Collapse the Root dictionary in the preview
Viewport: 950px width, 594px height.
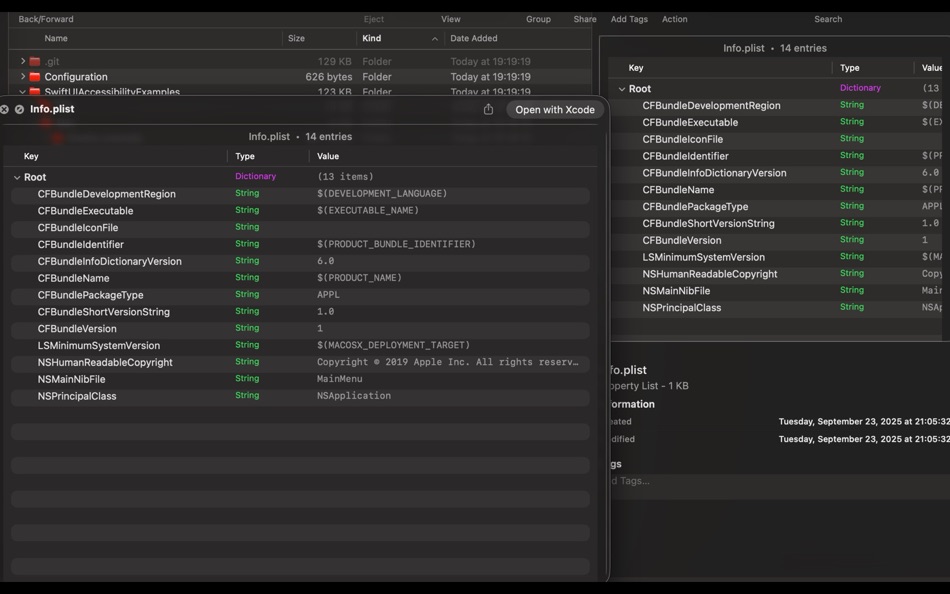(x=16, y=176)
